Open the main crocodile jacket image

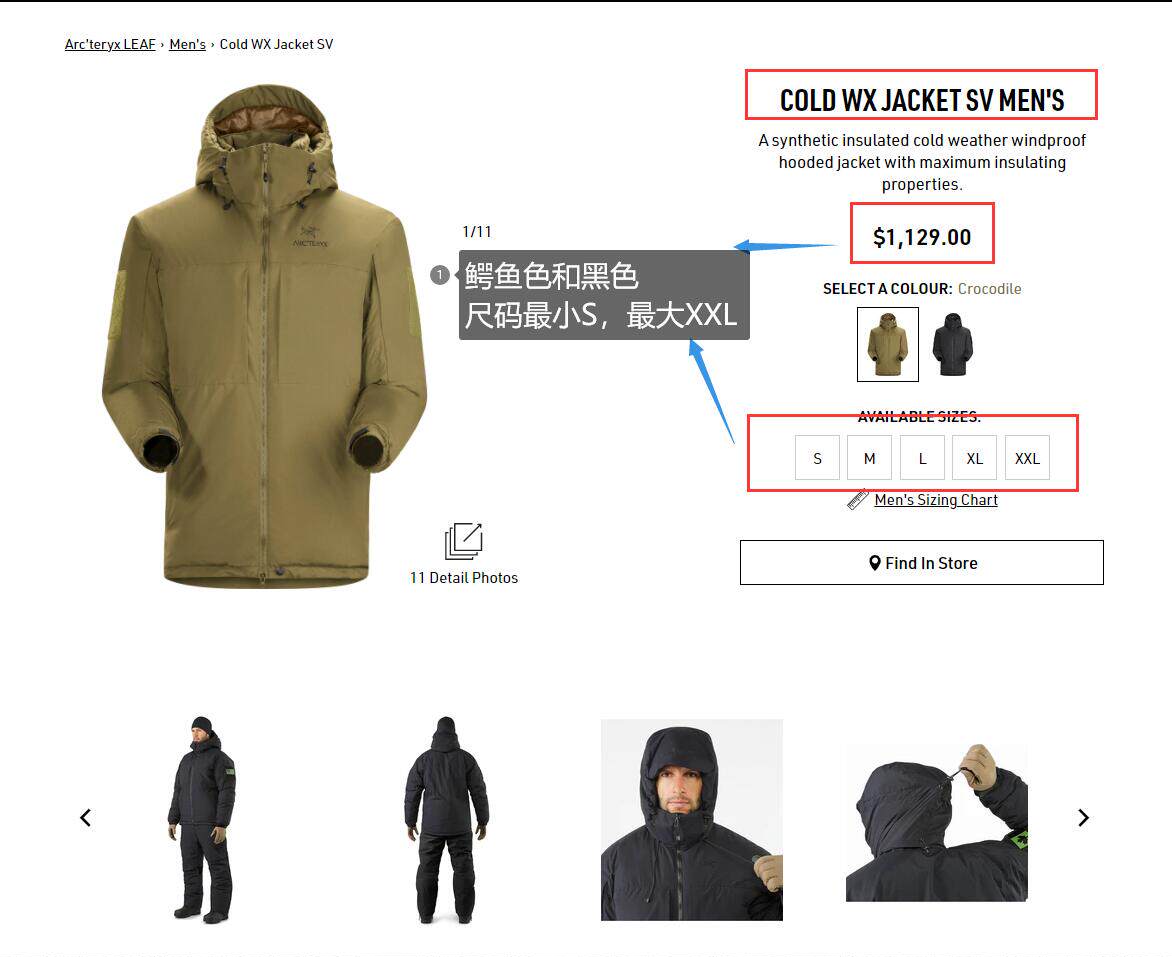point(265,336)
